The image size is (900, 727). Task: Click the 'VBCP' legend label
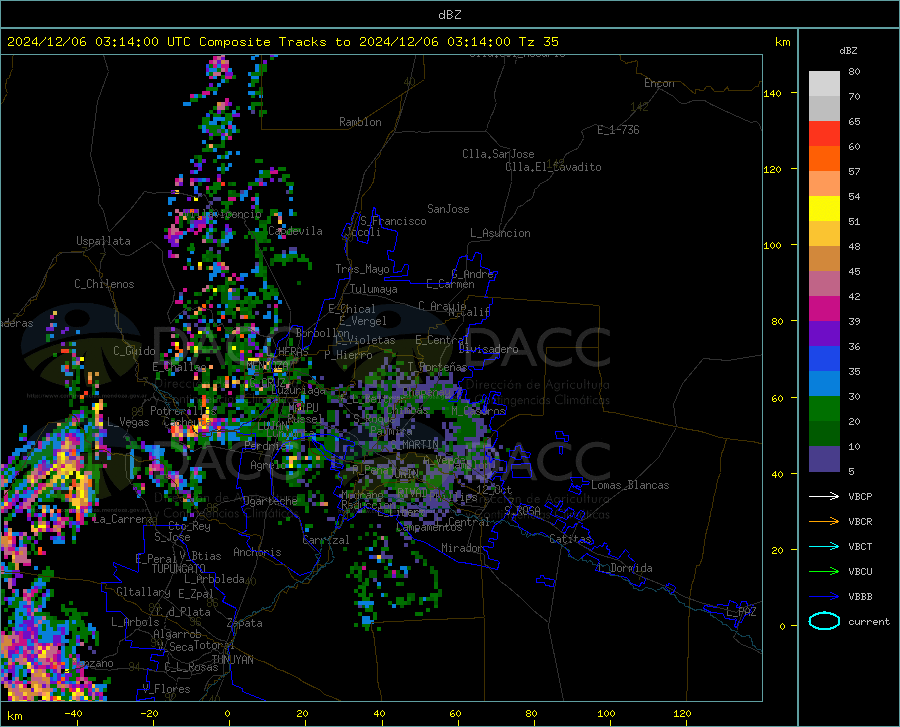click(x=860, y=496)
